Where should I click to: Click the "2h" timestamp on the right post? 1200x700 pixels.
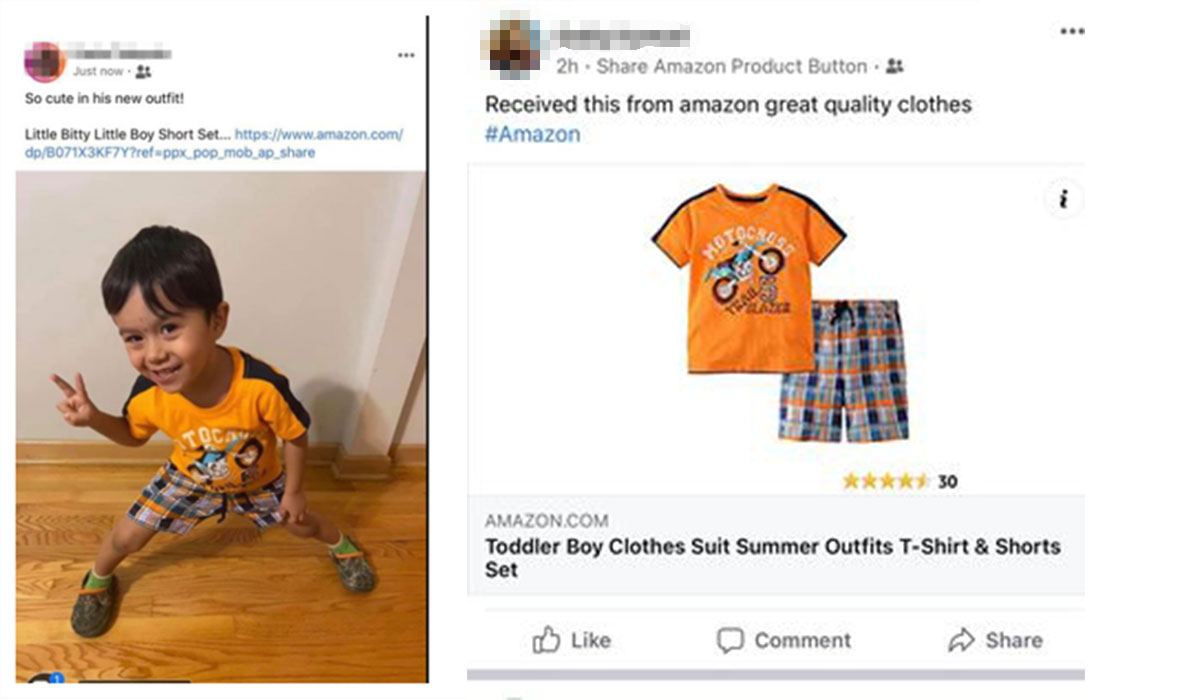point(567,67)
